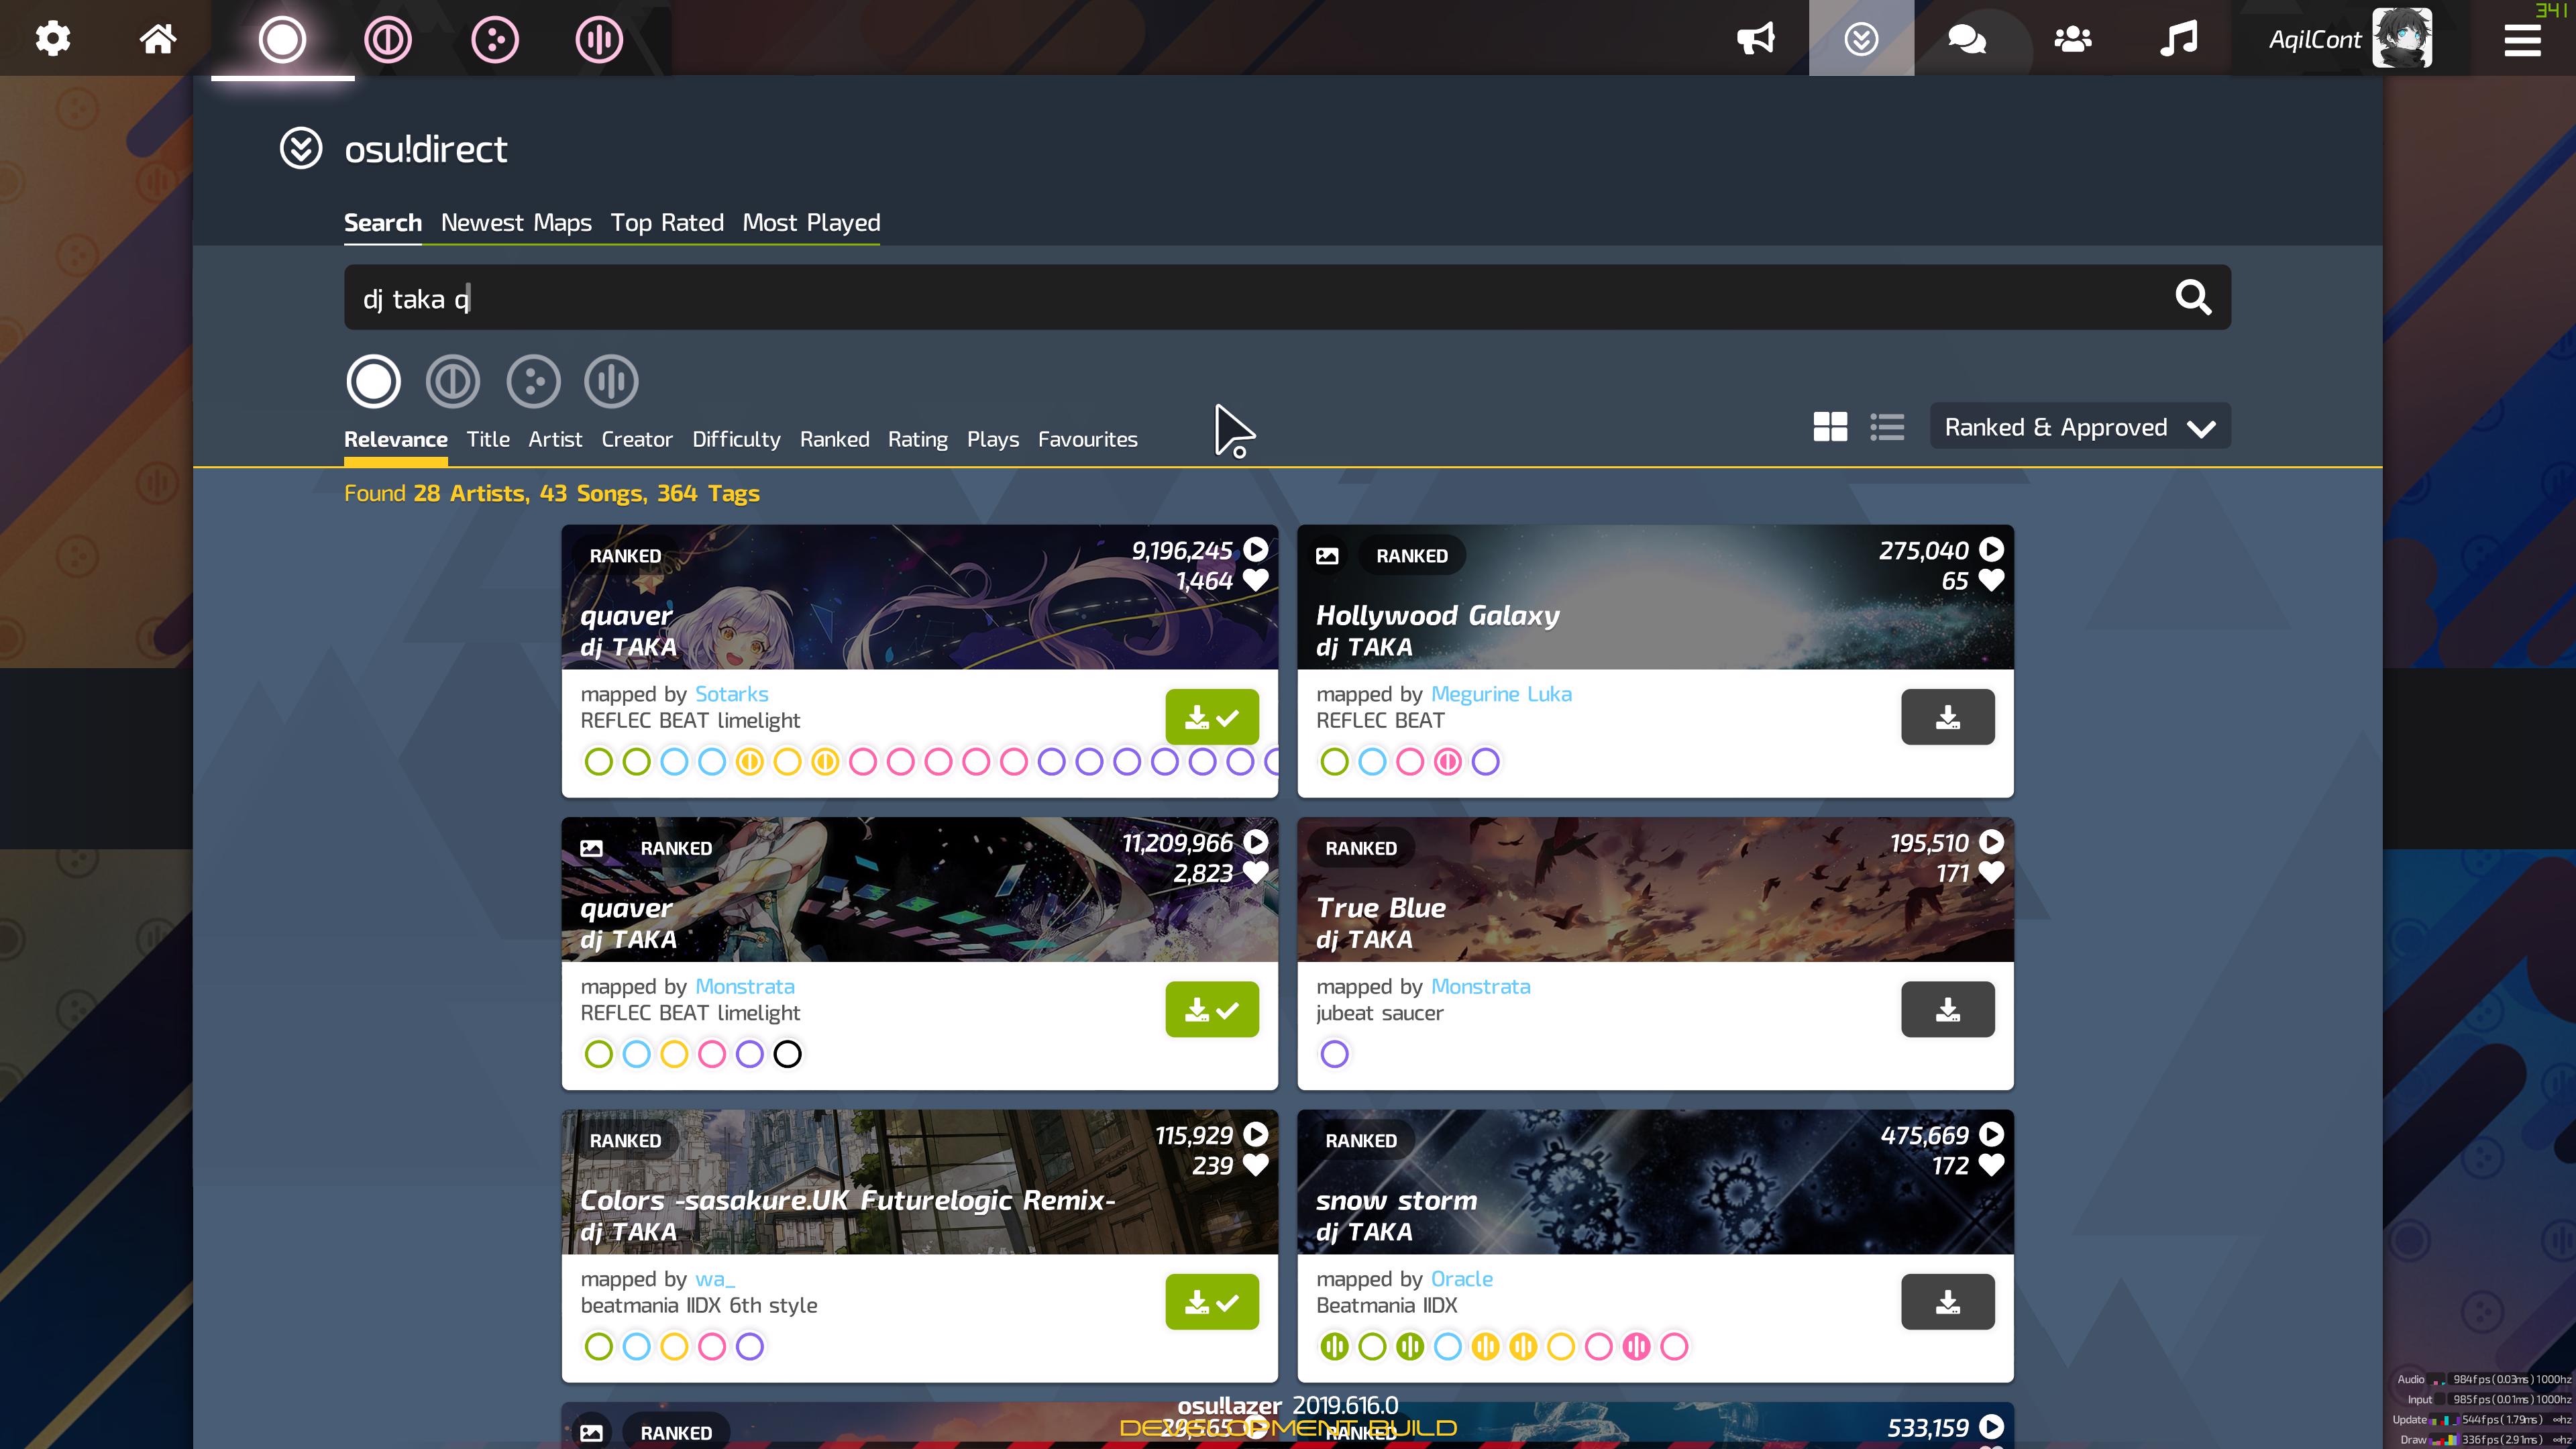Sort results by Plays
Viewport: 2576px width, 1449px height.
[993, 439]
